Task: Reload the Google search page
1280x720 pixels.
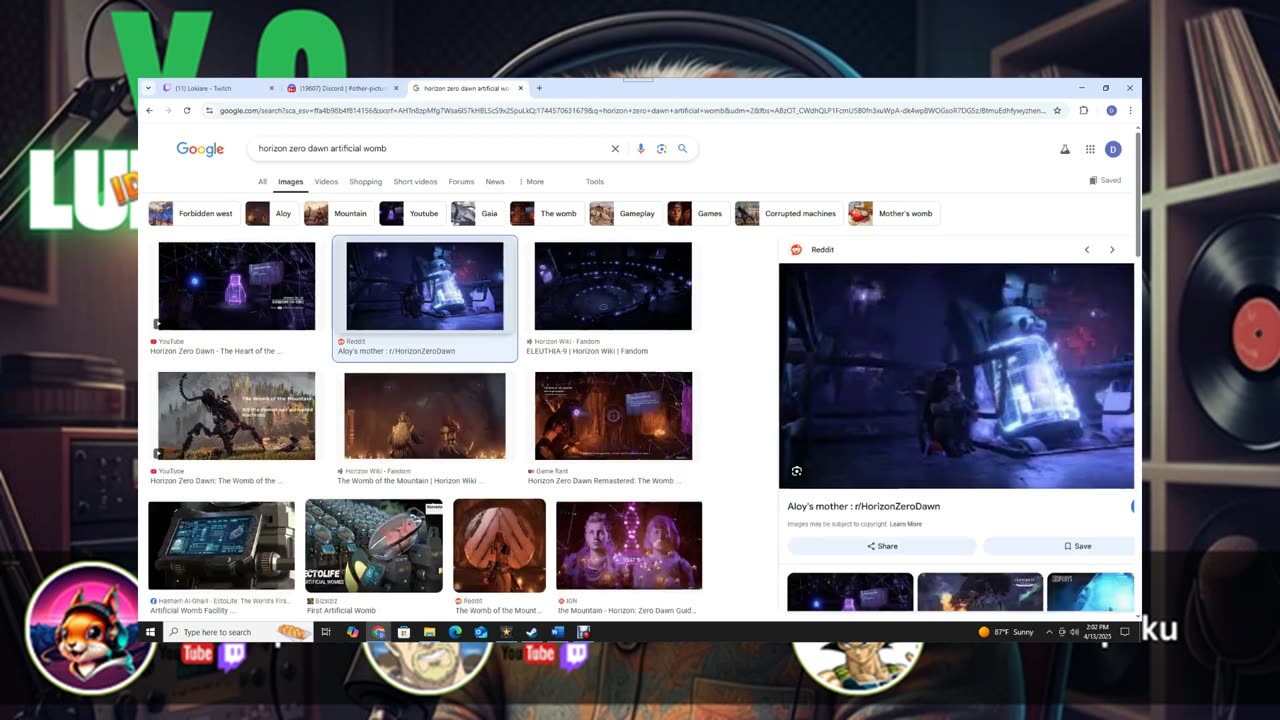Action: pos(187,111)
